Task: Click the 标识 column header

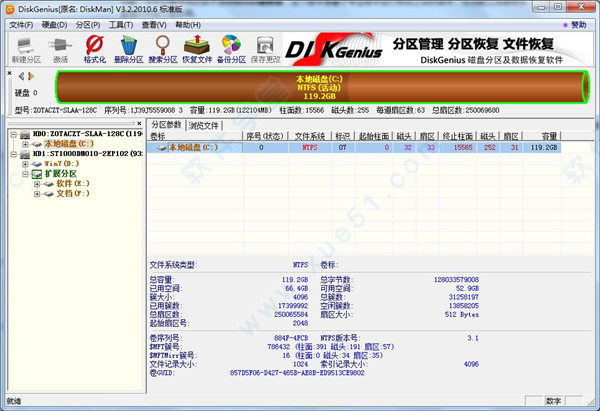Action: (343, 136)
